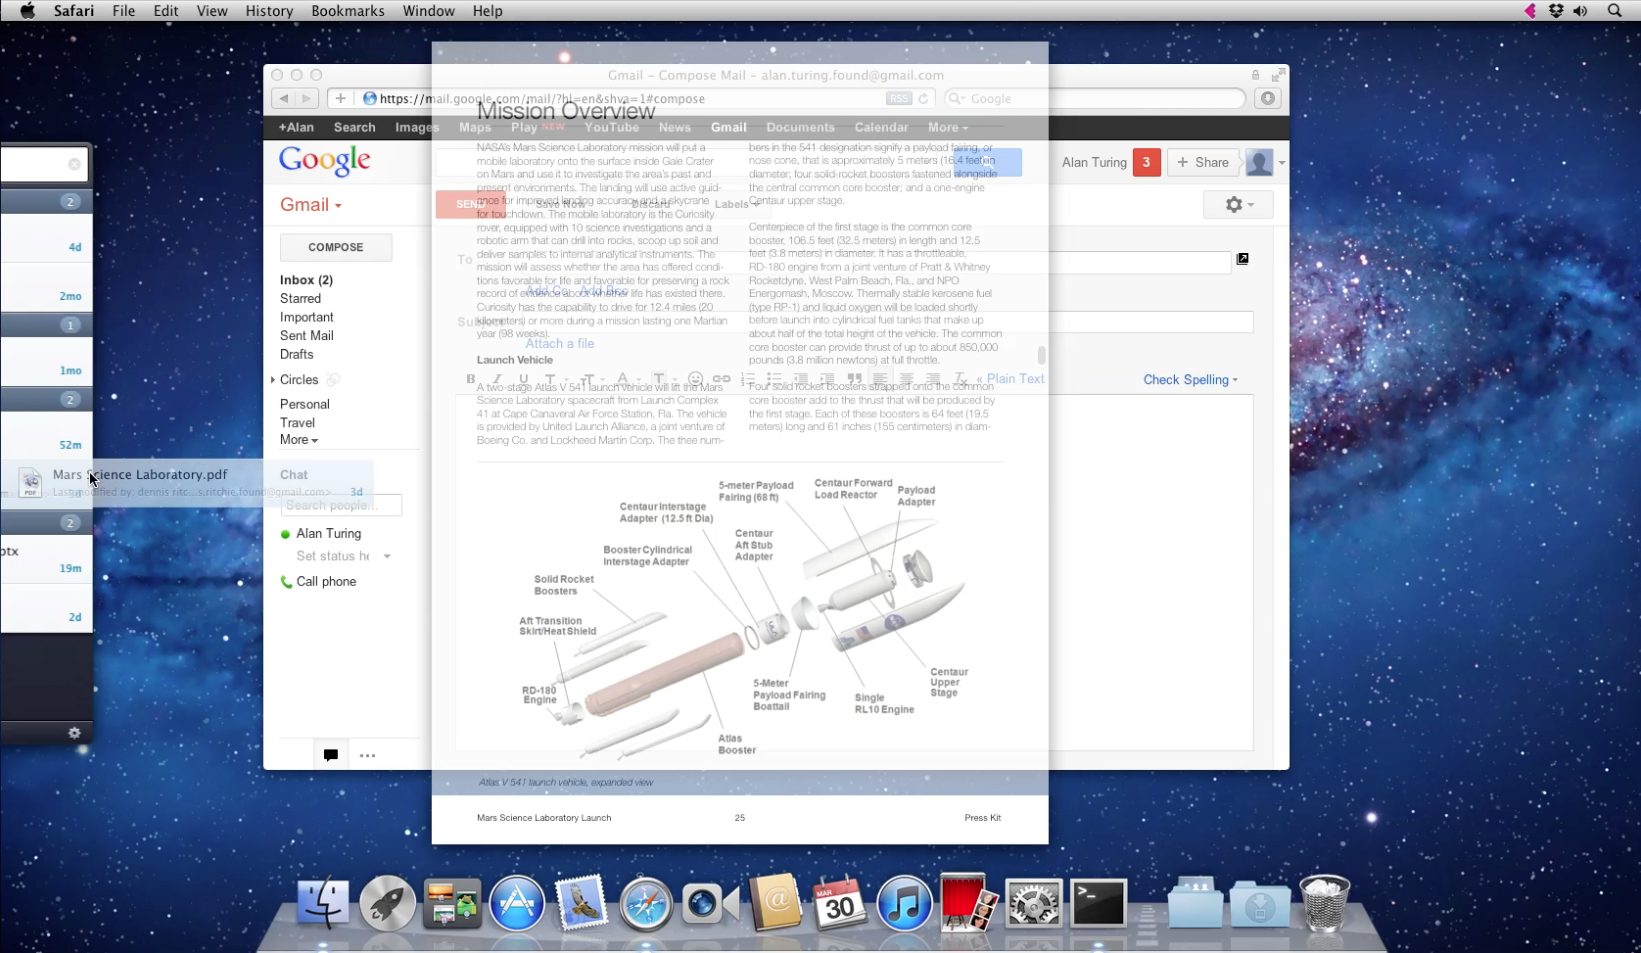Viewport: 1641px width, 953px height.
Task: Open Address Book in the Dock
Action: click(775, 903)
